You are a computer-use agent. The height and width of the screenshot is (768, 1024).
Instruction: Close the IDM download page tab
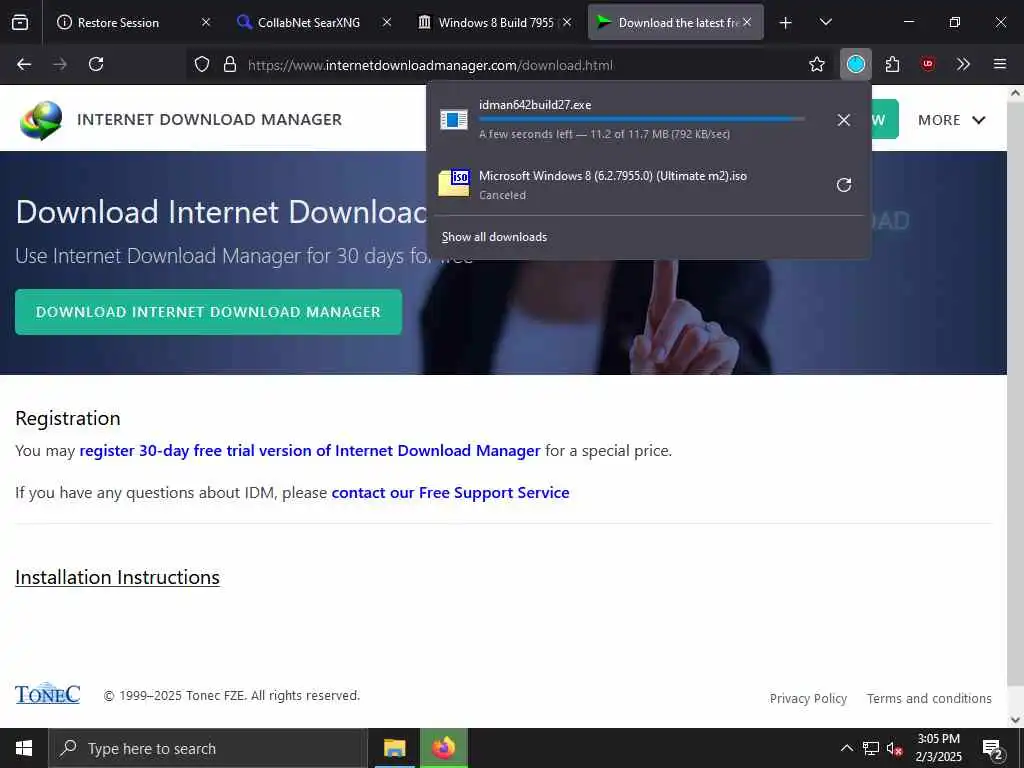pos(747,22)
